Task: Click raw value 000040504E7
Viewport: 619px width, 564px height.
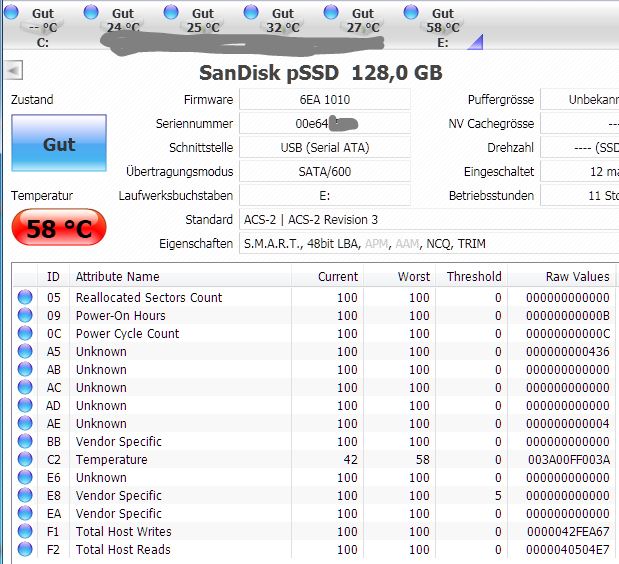Action: (x=568, y=549)
